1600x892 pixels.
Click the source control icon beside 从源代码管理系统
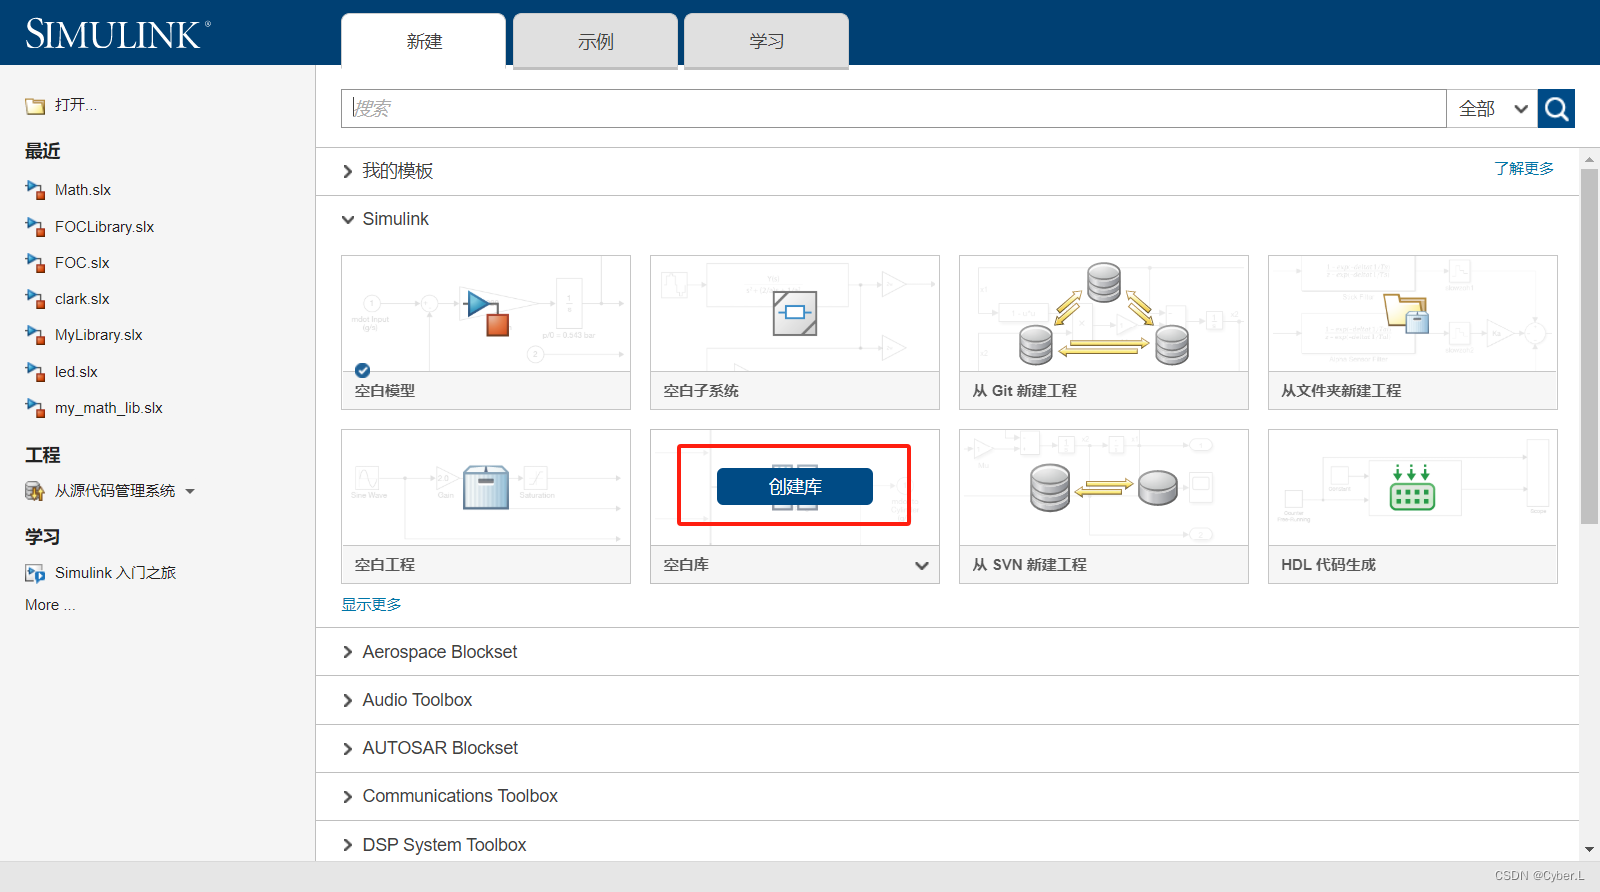[x=35, y=491]
